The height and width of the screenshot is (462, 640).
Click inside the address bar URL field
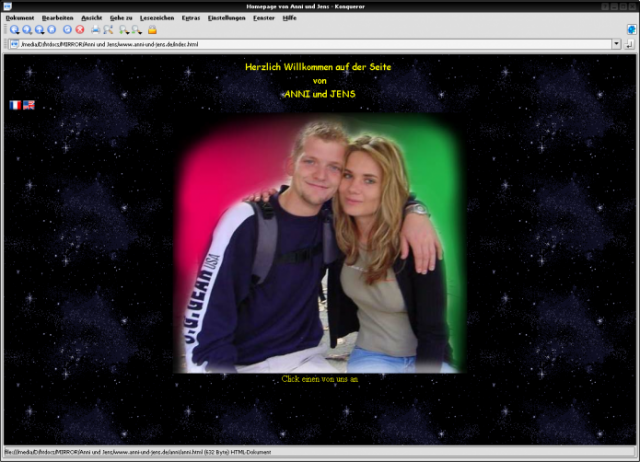[x=300, y=44]
